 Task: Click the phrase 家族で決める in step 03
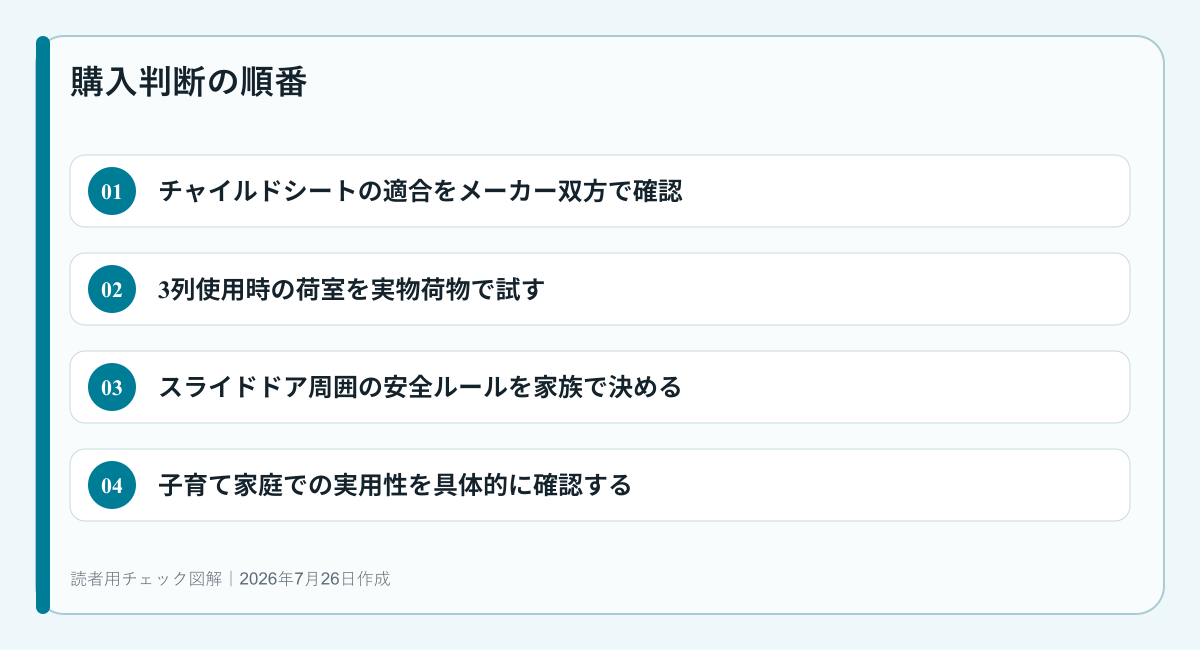[x=607, y=387]
